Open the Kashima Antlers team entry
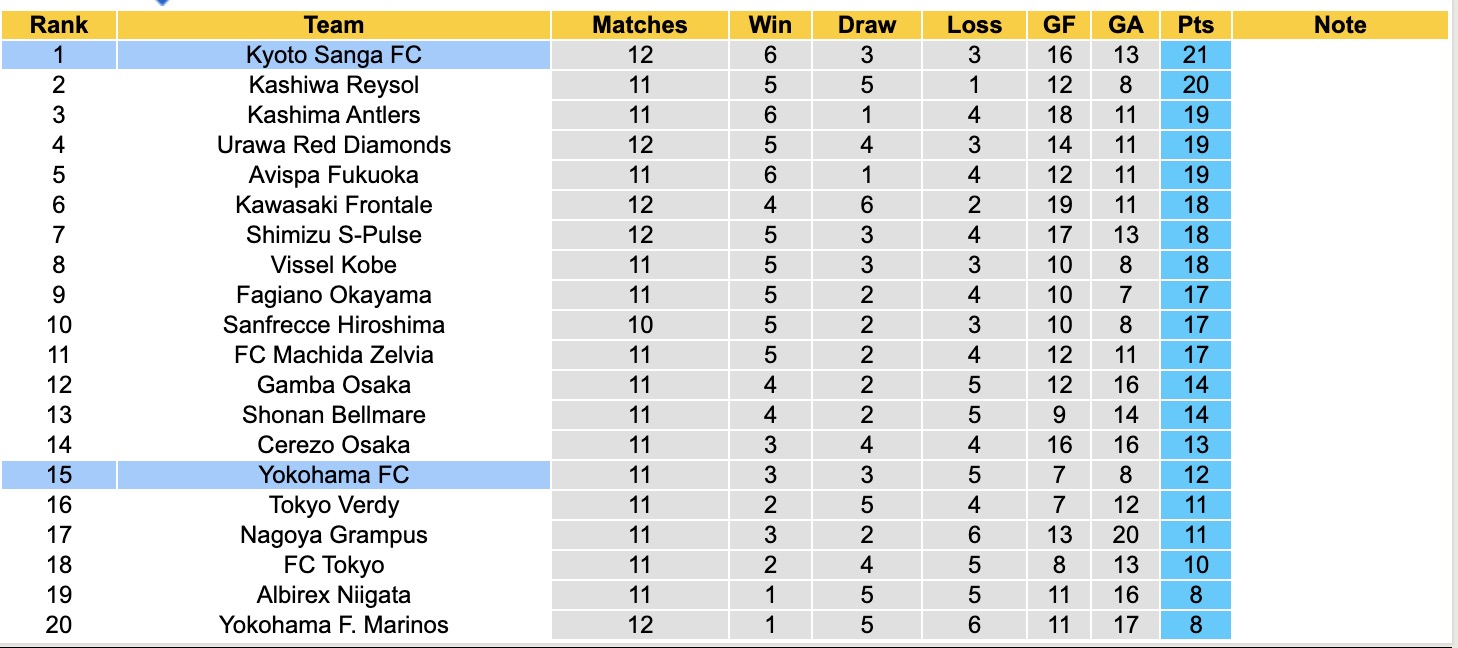 [334, 115]
